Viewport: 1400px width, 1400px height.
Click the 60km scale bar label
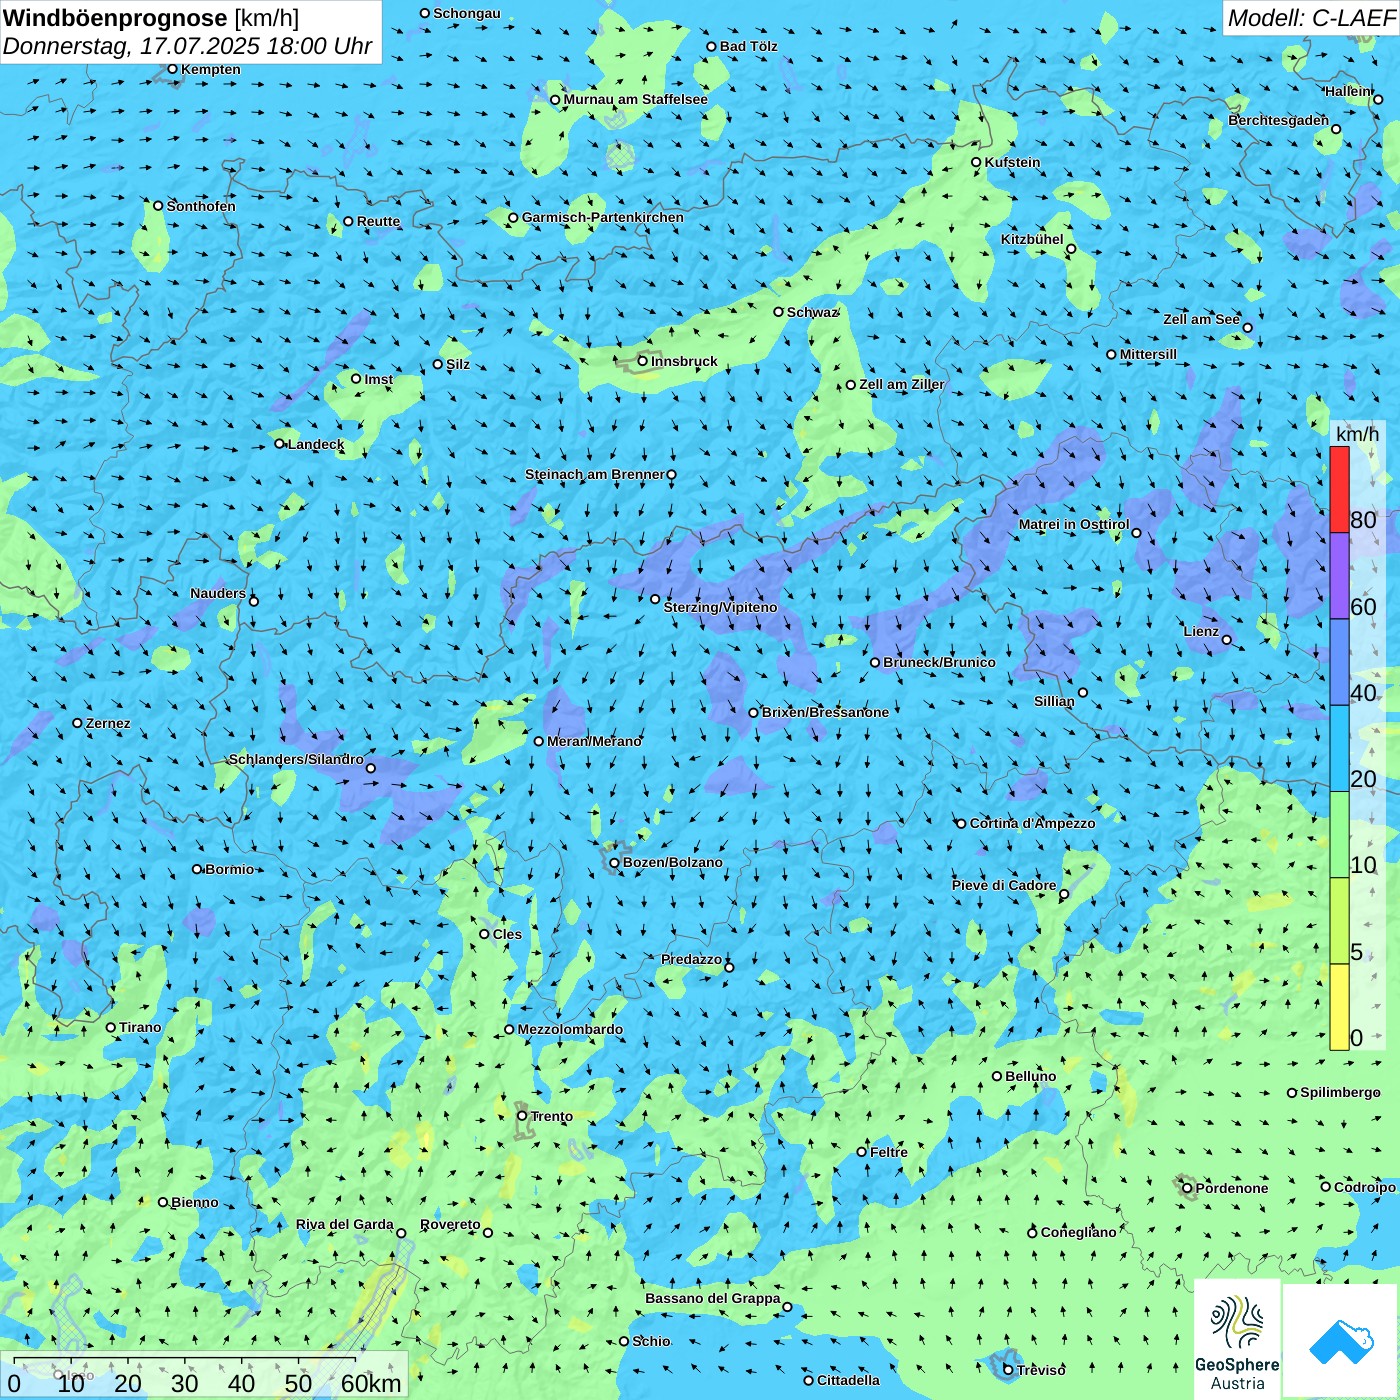point(371,1383)
